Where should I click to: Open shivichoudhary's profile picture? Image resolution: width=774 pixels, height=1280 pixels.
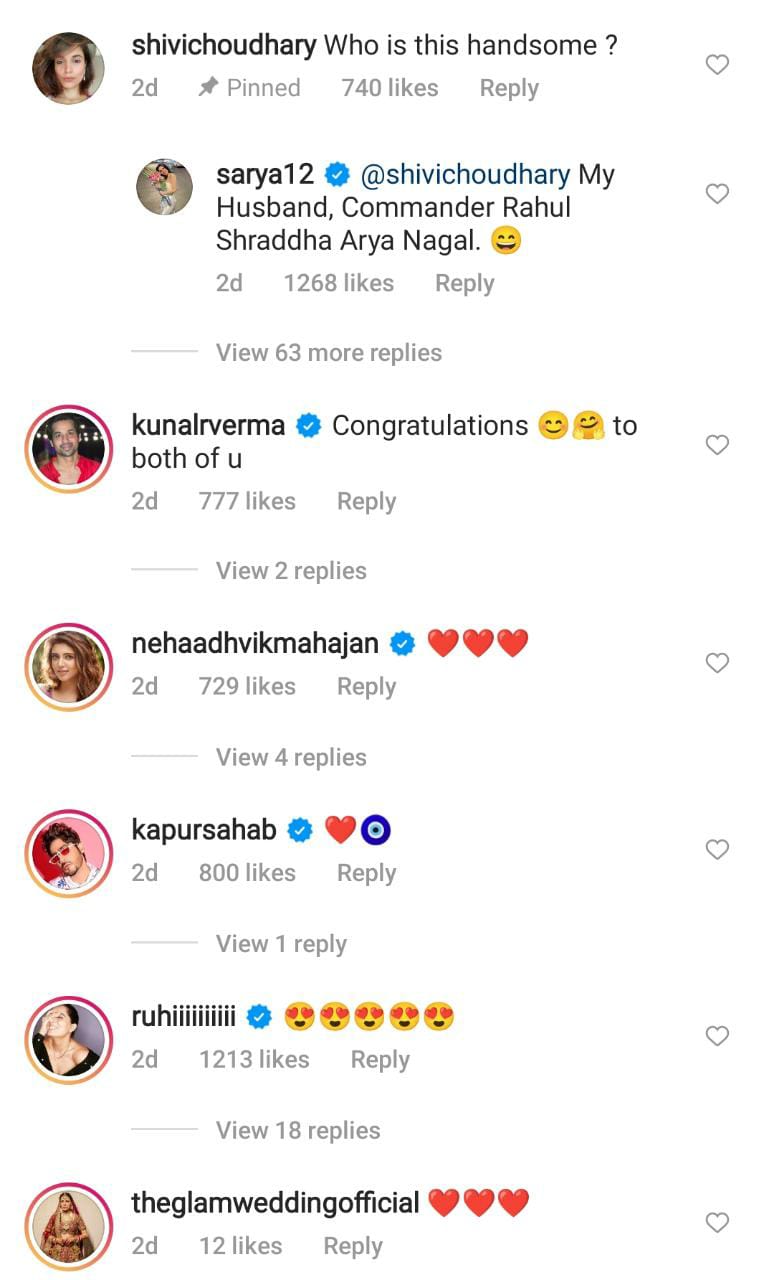[x=68, y=68]
